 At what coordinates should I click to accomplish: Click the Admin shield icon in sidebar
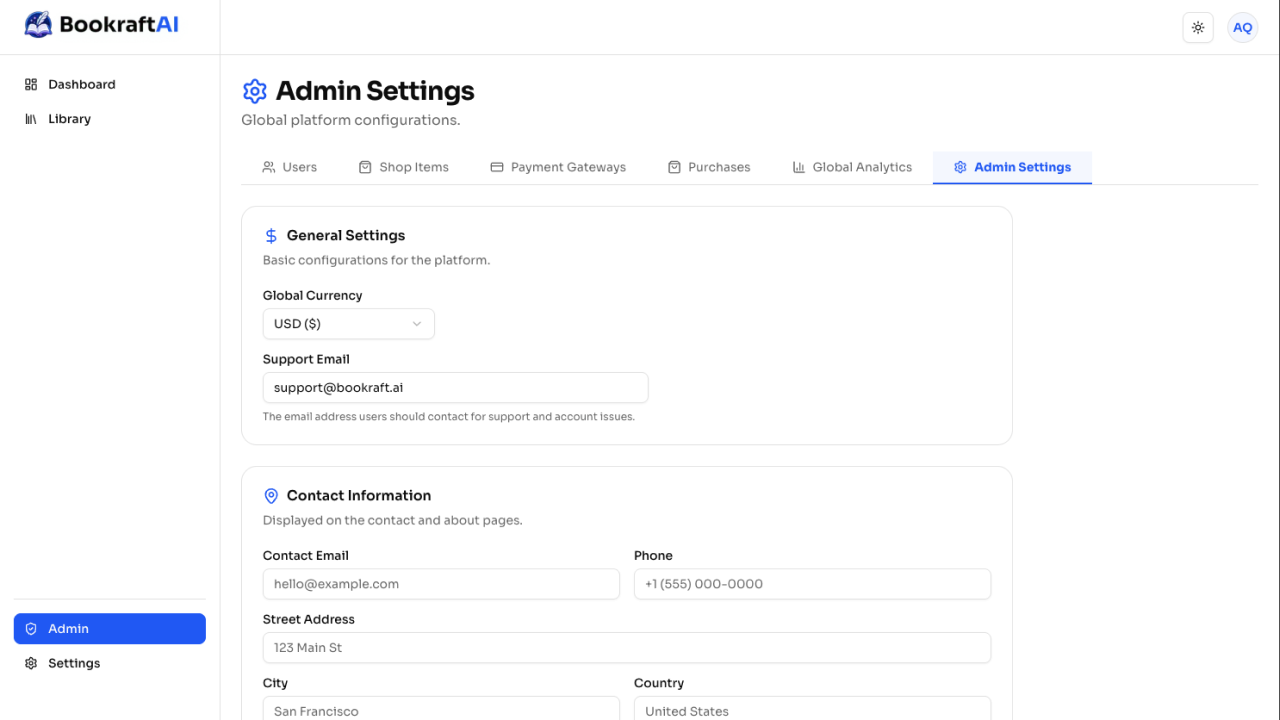click(31, 629)
